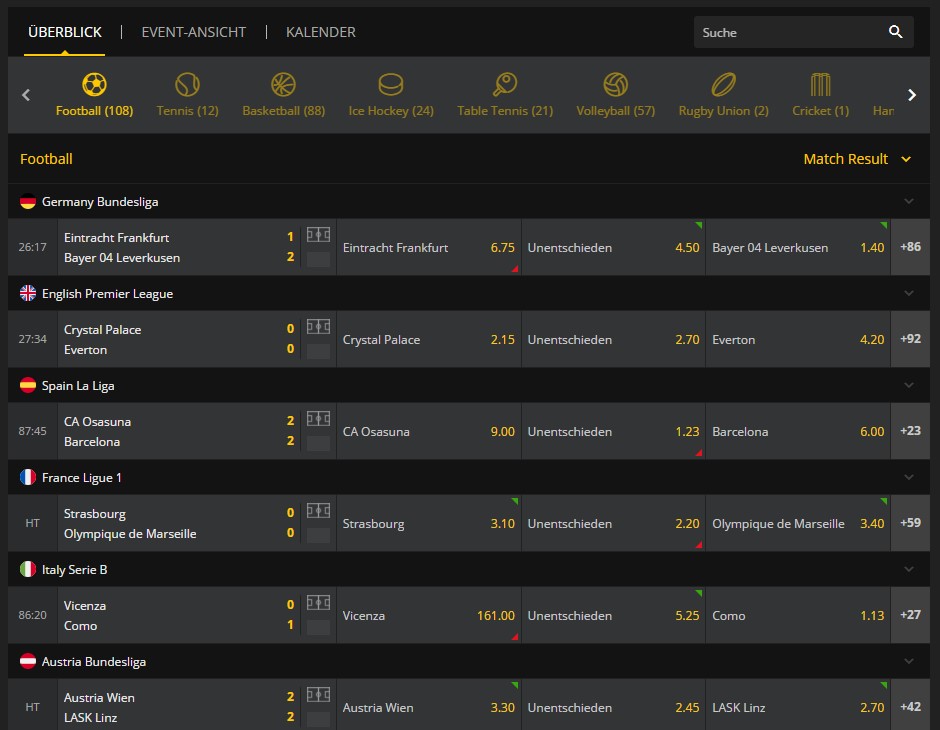Open pitch view for Vicenza match
Screen dimensions: 940x730
tap(318, 602)
